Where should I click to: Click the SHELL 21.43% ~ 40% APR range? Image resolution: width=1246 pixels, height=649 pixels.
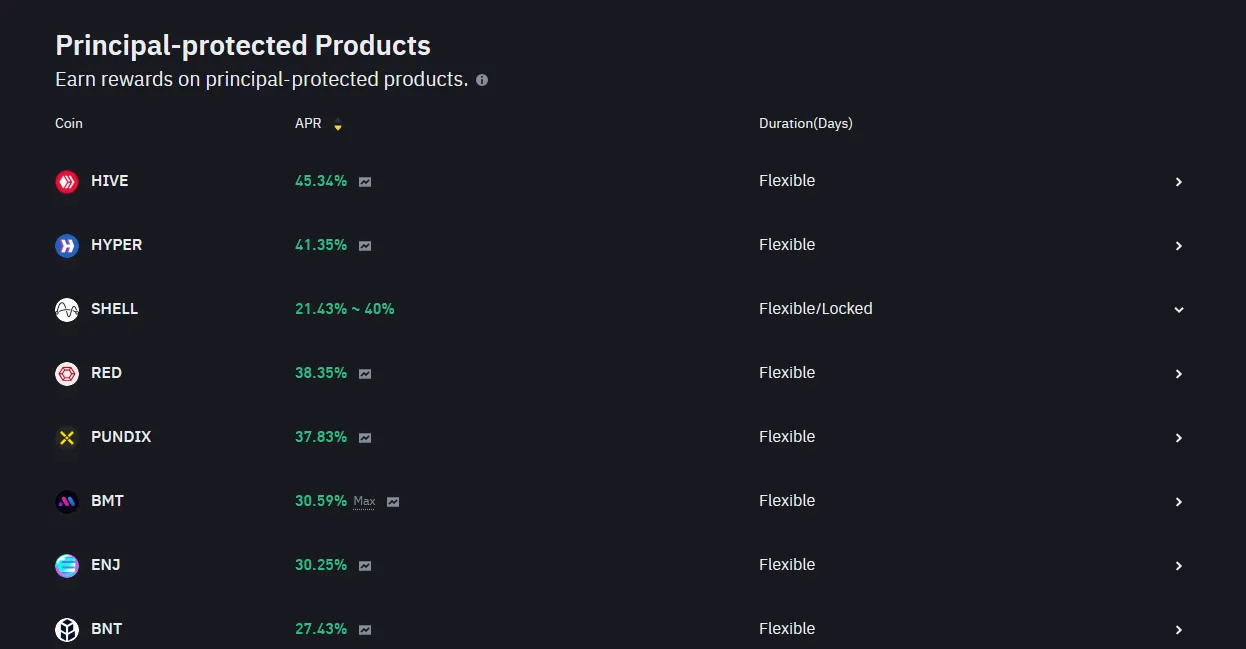(344, 309)
